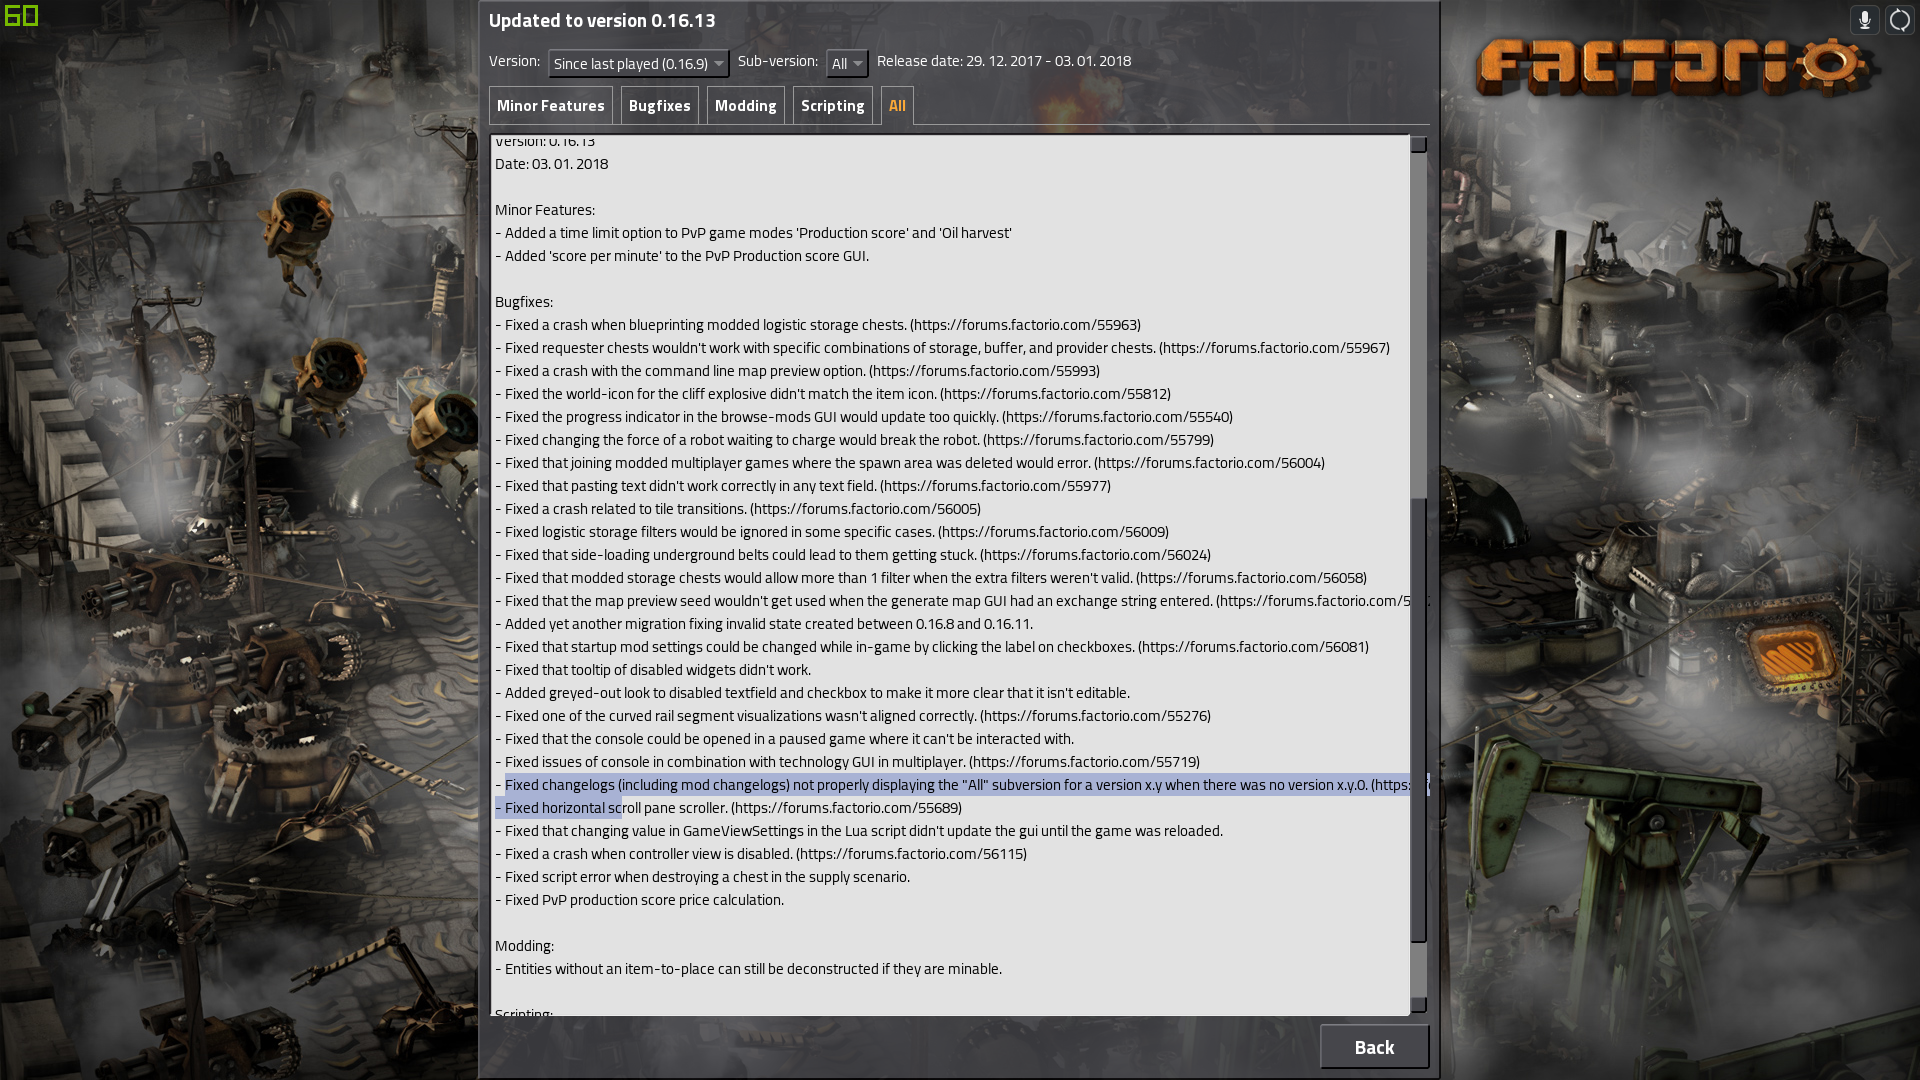Switch to the Bugfixes tab
This screenshot has width=1920, height=1080.
tap(659, 105)
